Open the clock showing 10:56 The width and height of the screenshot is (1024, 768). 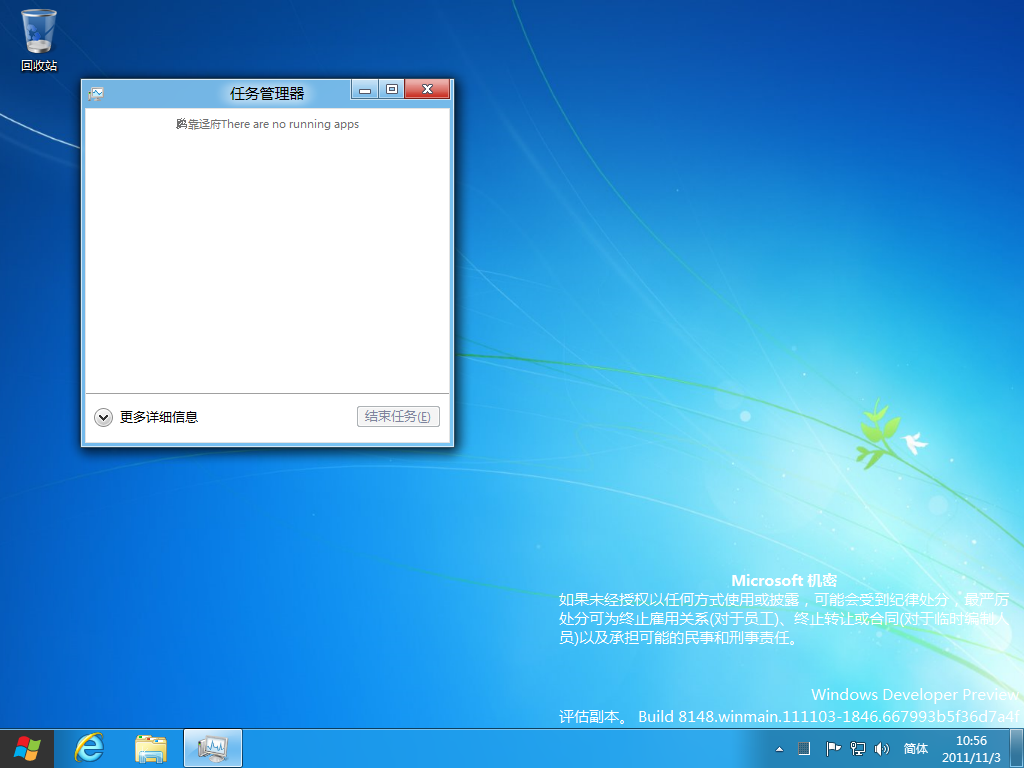pos(971,749)
